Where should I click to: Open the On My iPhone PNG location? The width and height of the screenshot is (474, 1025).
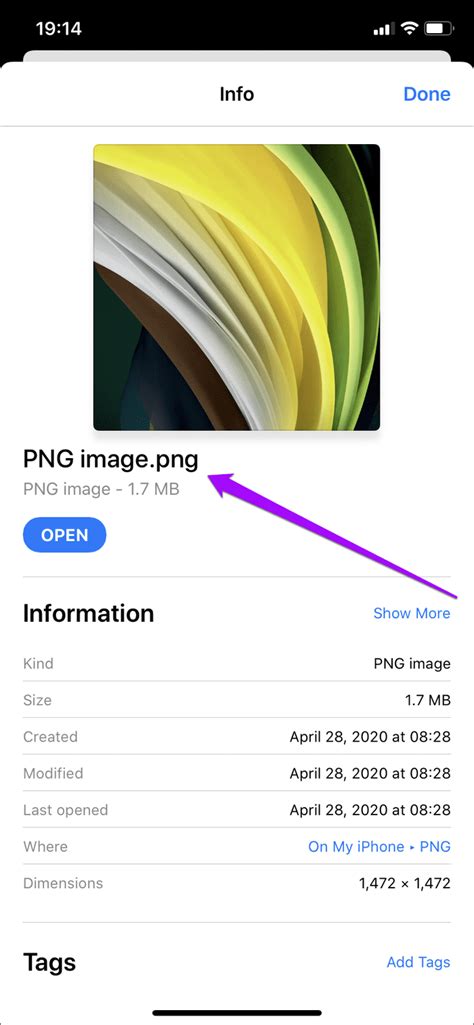(379, 847)
